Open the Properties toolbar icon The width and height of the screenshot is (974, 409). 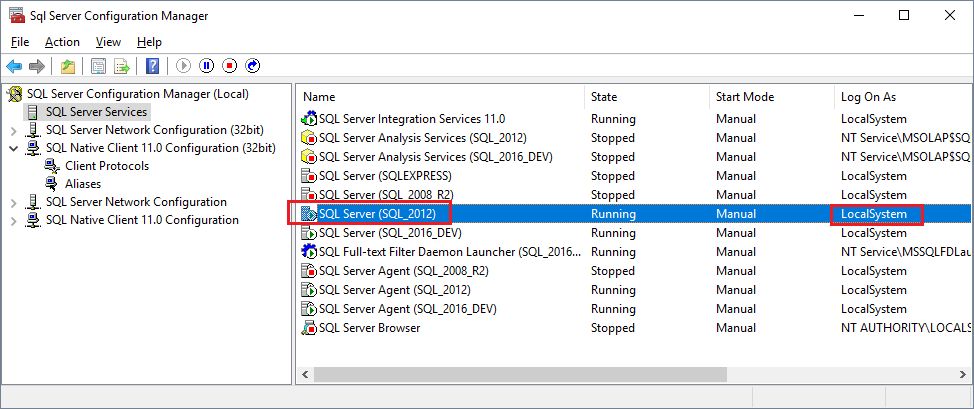point(98,66)
